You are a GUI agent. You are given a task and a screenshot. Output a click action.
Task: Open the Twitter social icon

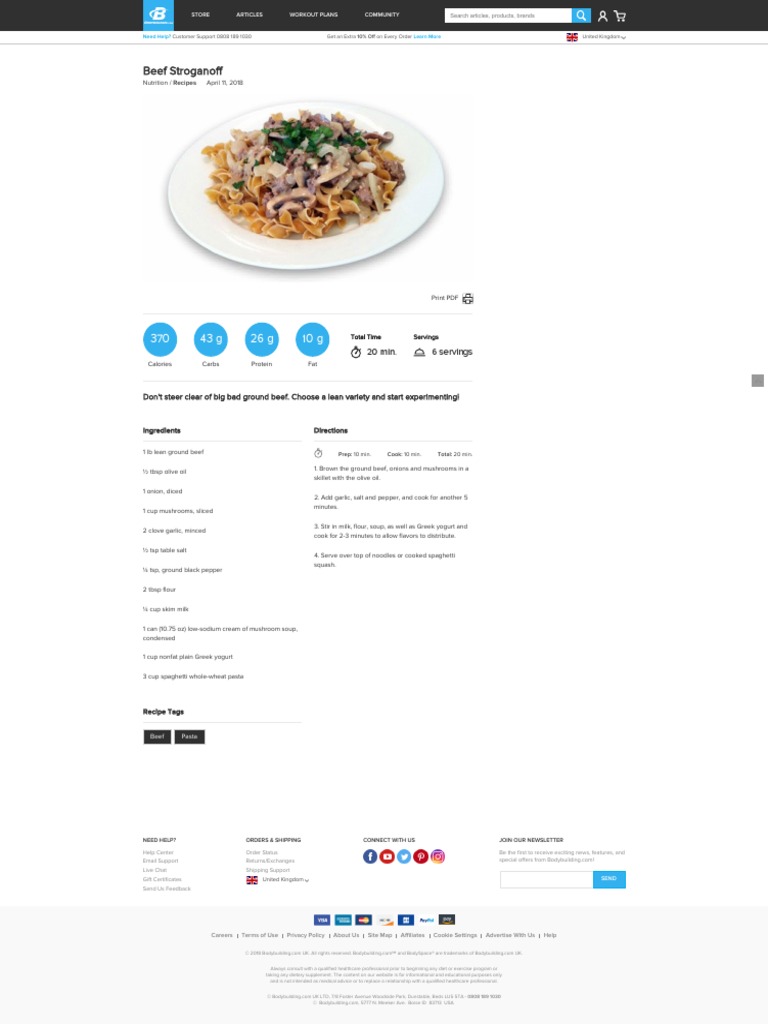click(x=404, y=856)
